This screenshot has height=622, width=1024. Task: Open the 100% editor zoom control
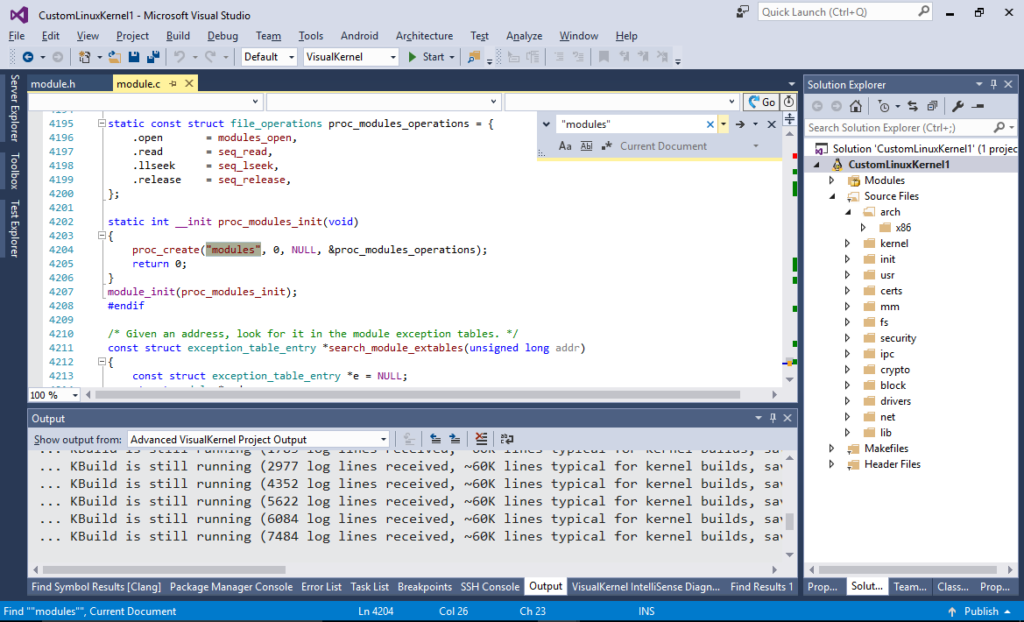pyautogui.click(x=44, y=395)
